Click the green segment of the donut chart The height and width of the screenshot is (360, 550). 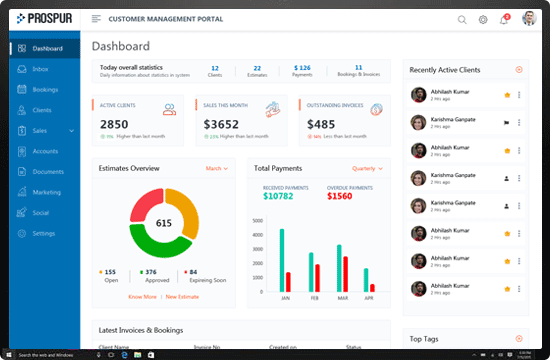158,245
